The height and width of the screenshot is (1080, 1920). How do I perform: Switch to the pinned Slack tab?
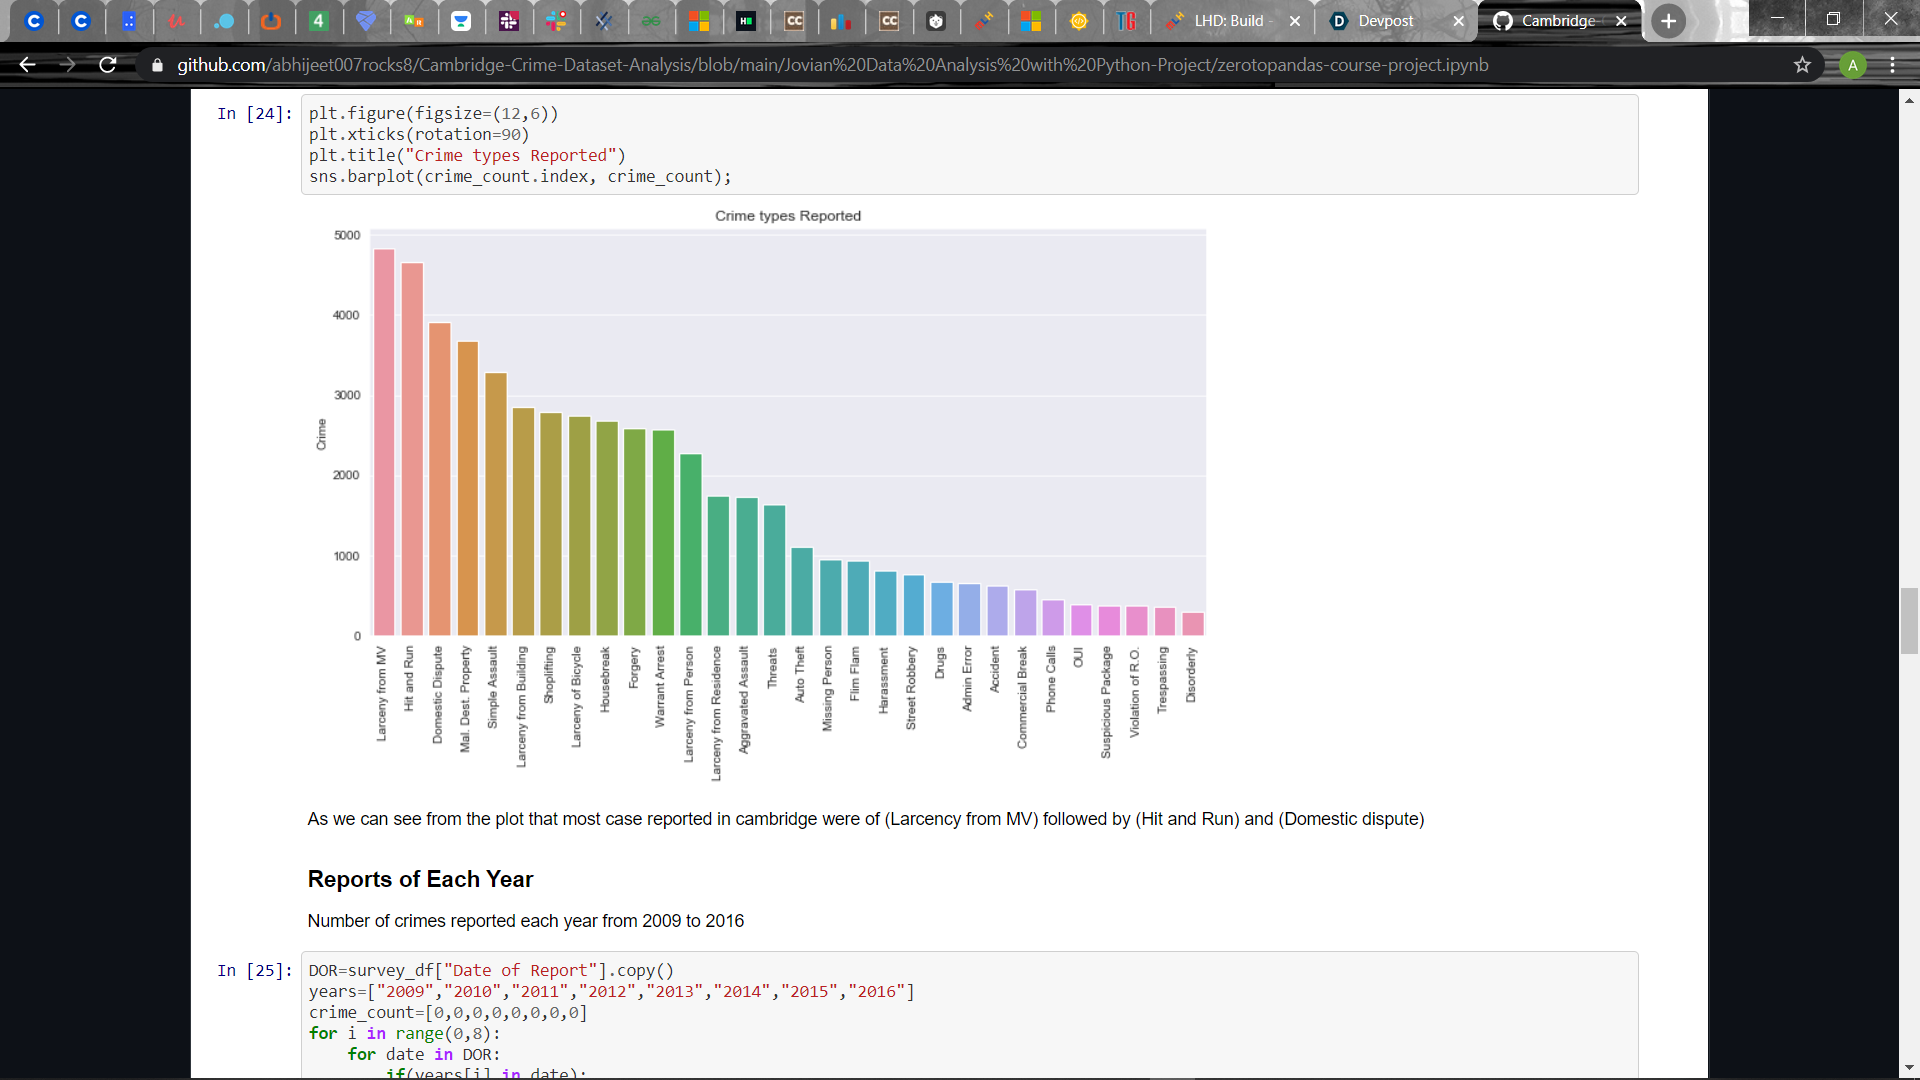pos(556,21)
